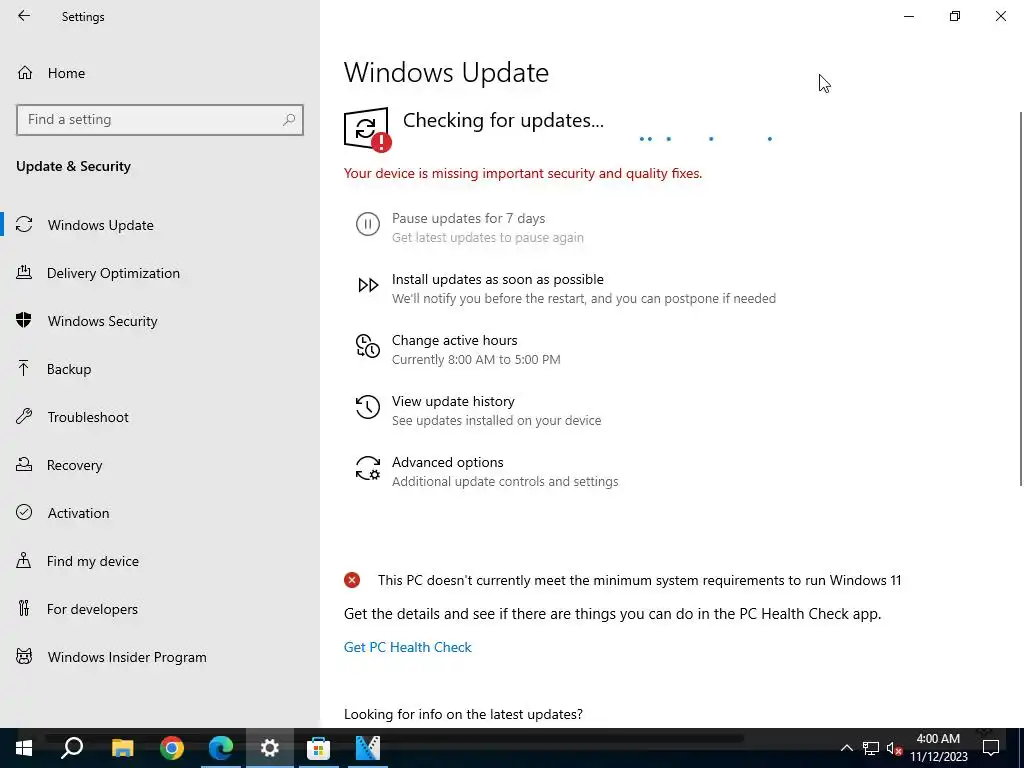
Task: Click the vertical scrollbar on the right
Action: point(1021,298)
